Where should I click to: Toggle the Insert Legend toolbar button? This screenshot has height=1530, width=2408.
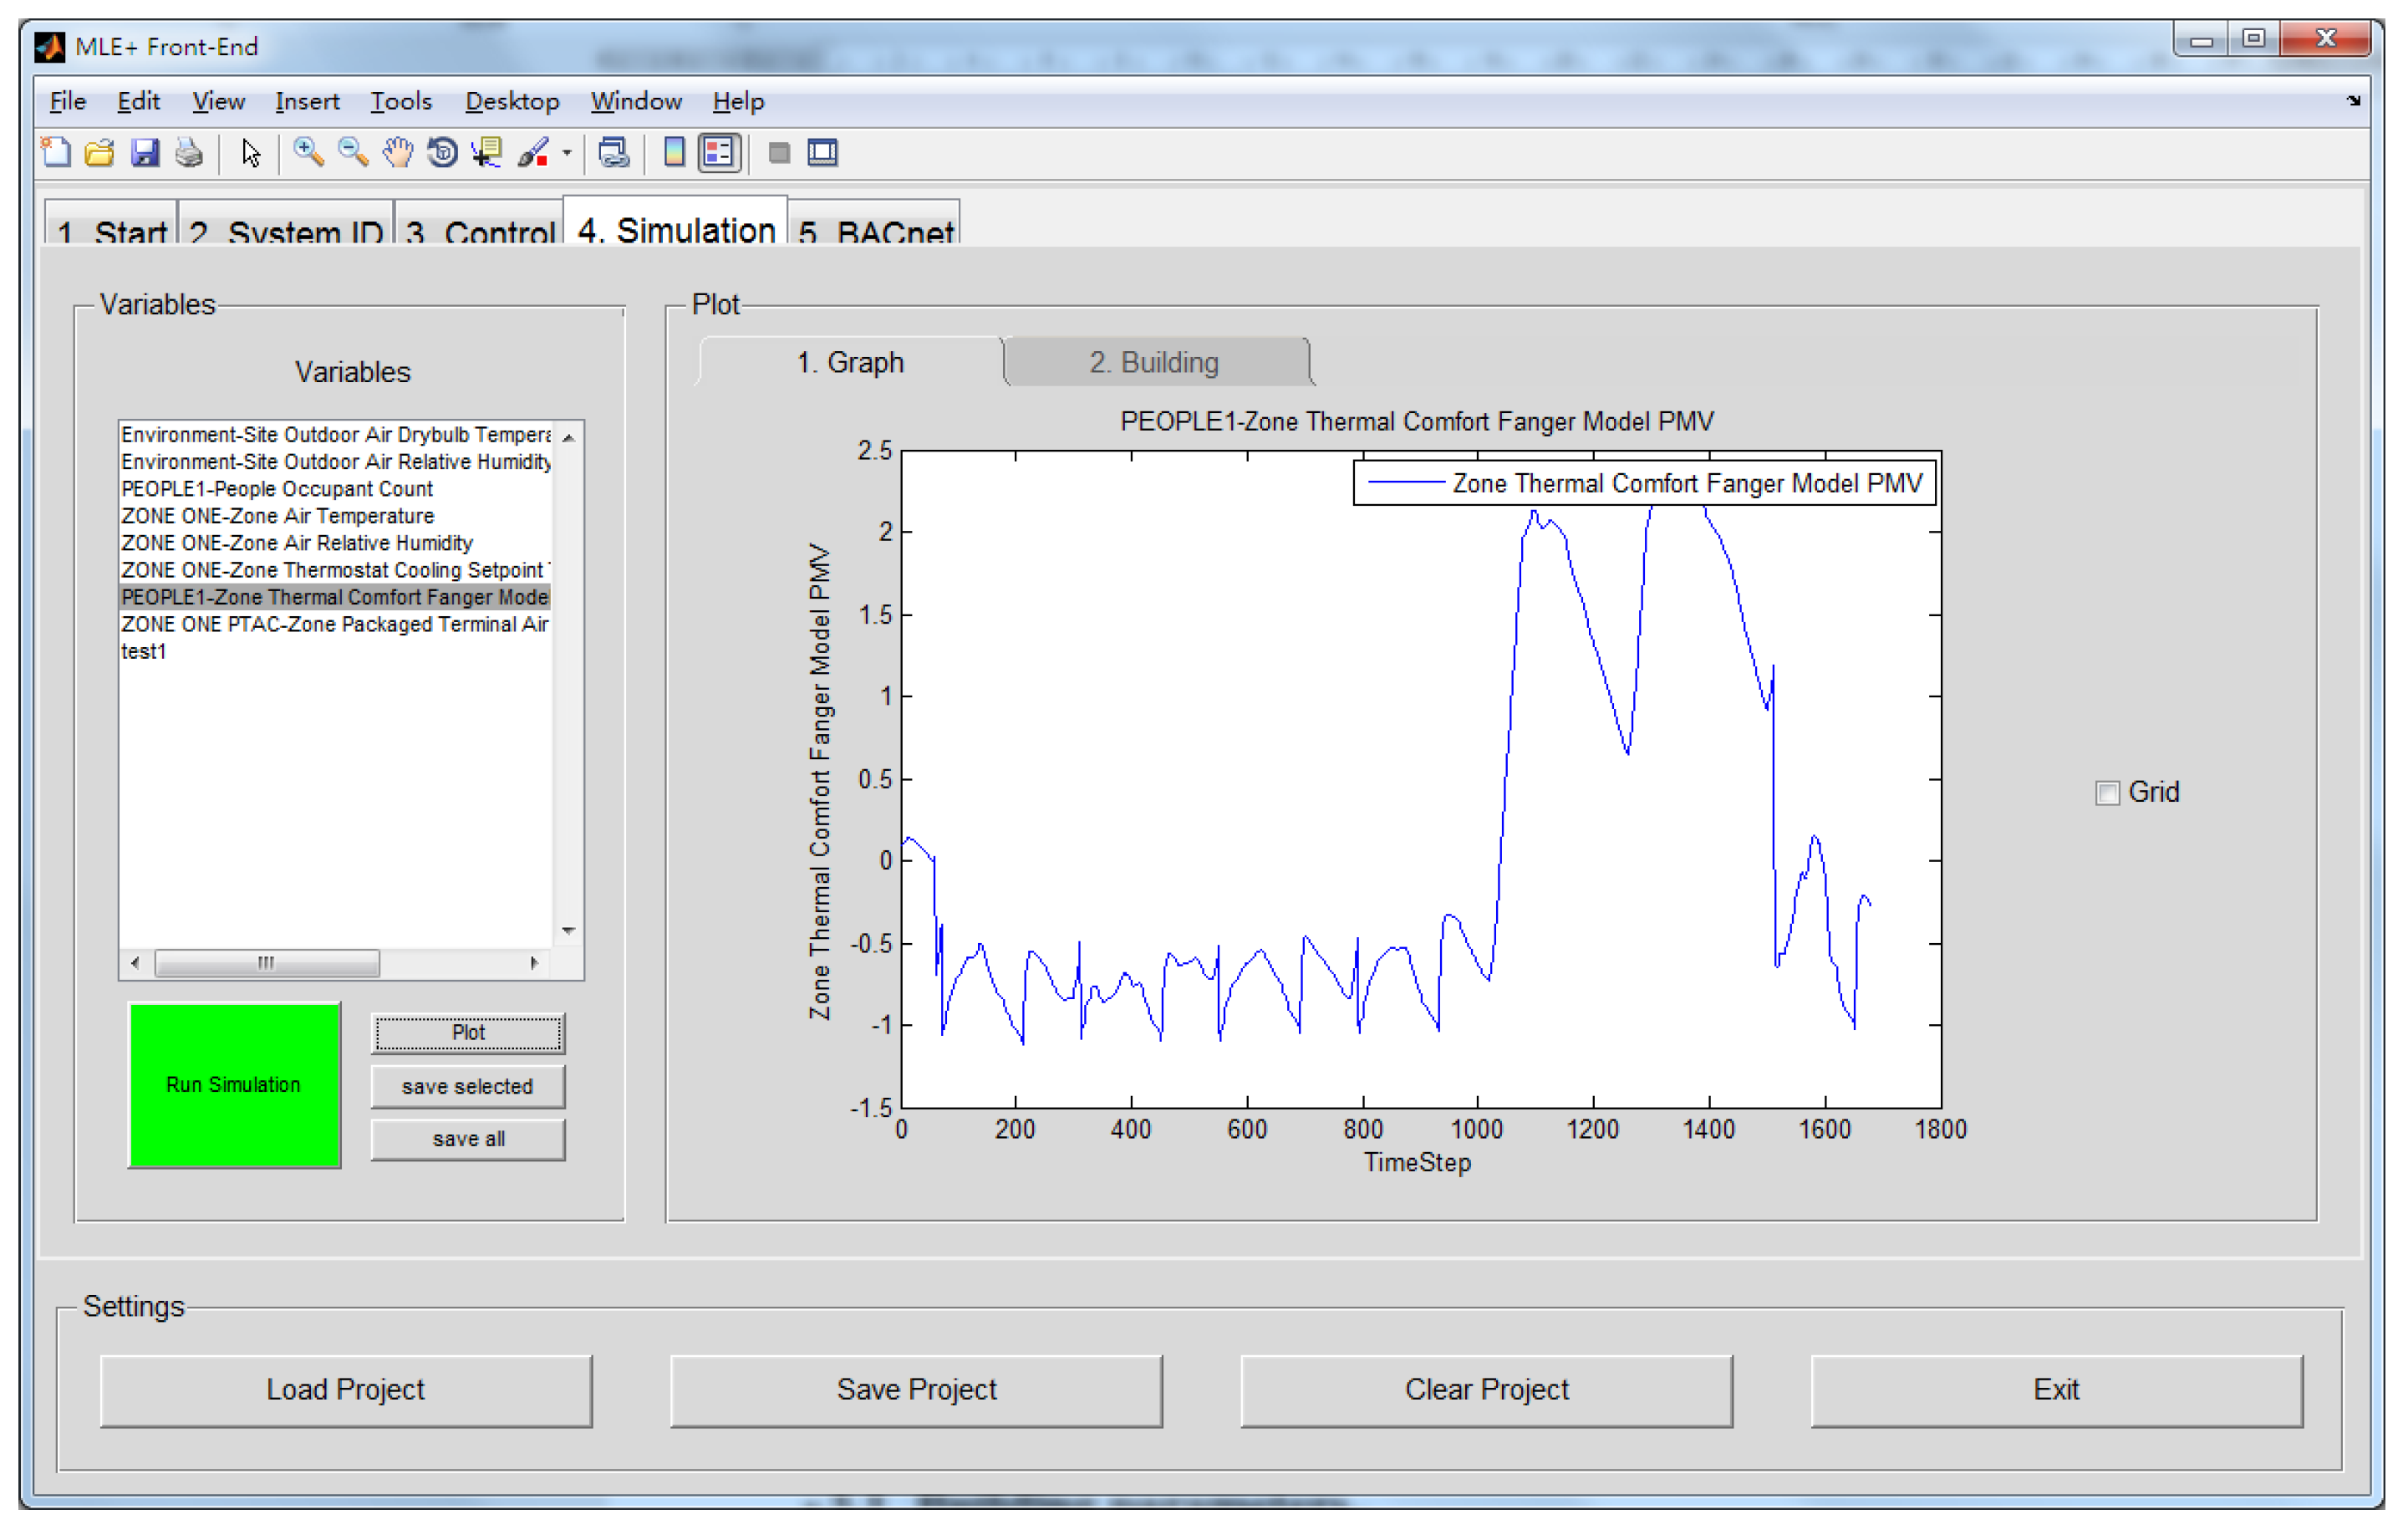719,153
